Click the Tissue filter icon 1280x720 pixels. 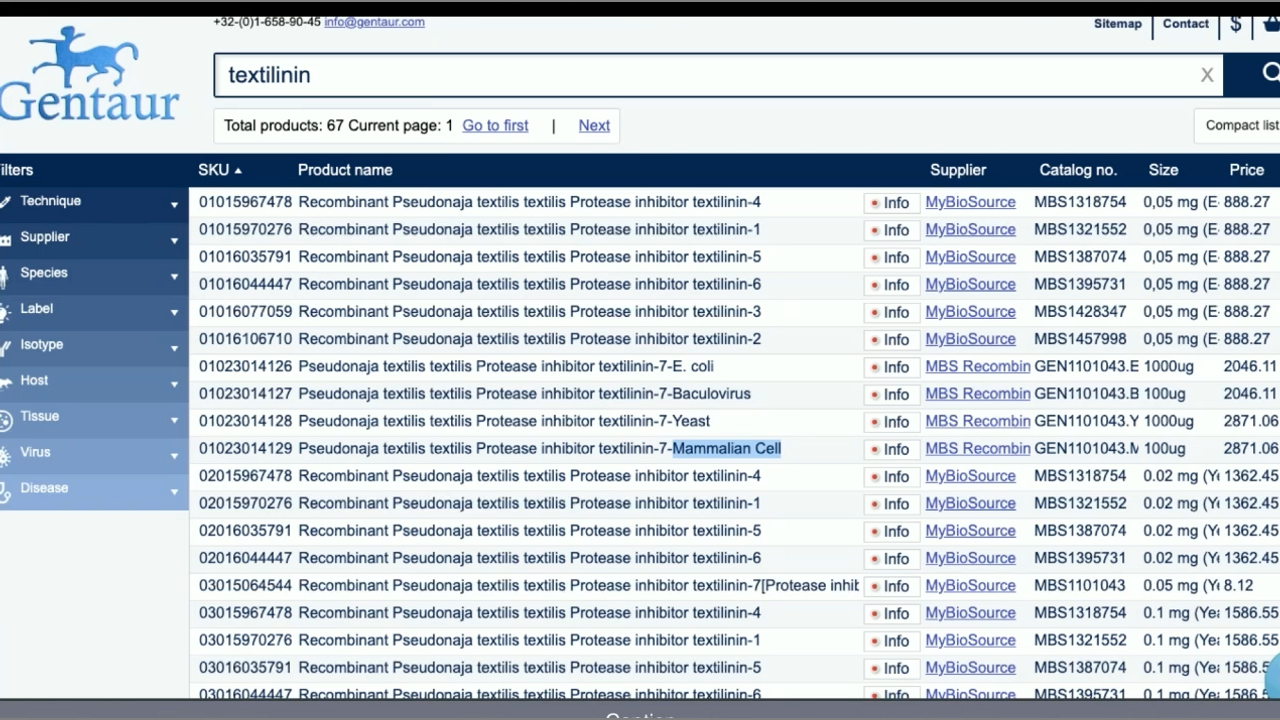tap(6, 418)
